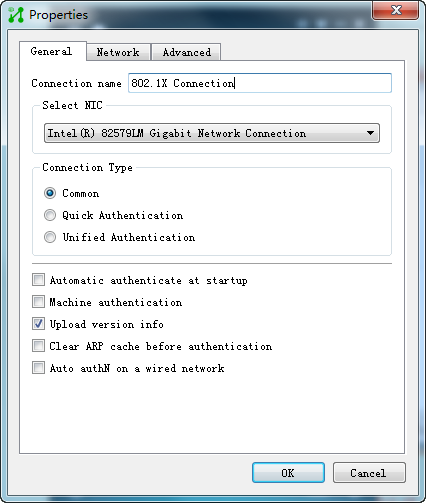Enable Automatic authenticate at startup

click(39, 280)
